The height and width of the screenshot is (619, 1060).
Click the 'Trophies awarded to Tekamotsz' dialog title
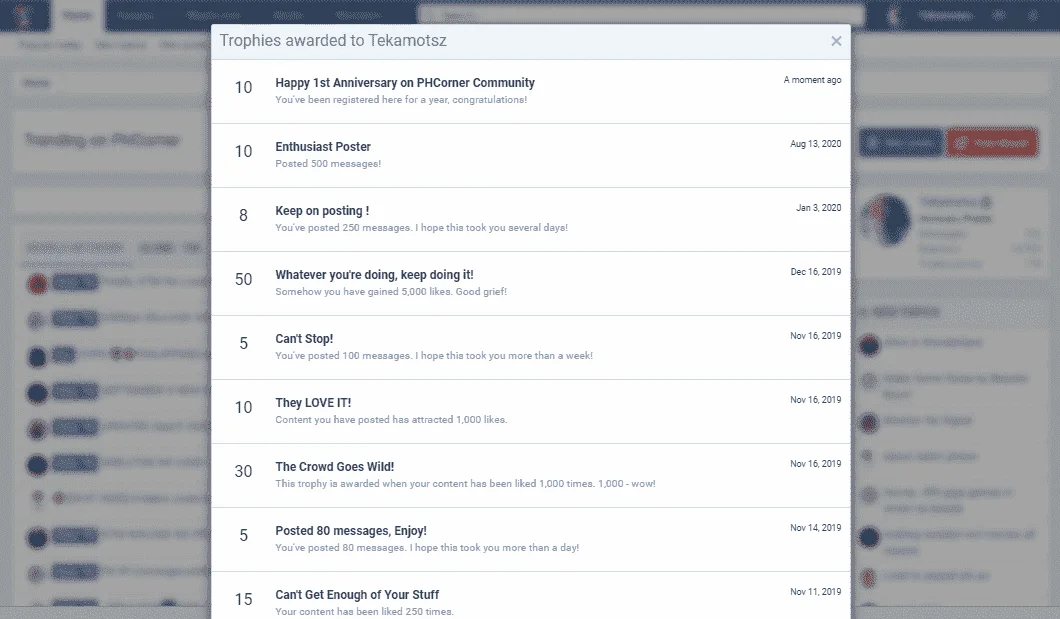[x=333, y=41]
